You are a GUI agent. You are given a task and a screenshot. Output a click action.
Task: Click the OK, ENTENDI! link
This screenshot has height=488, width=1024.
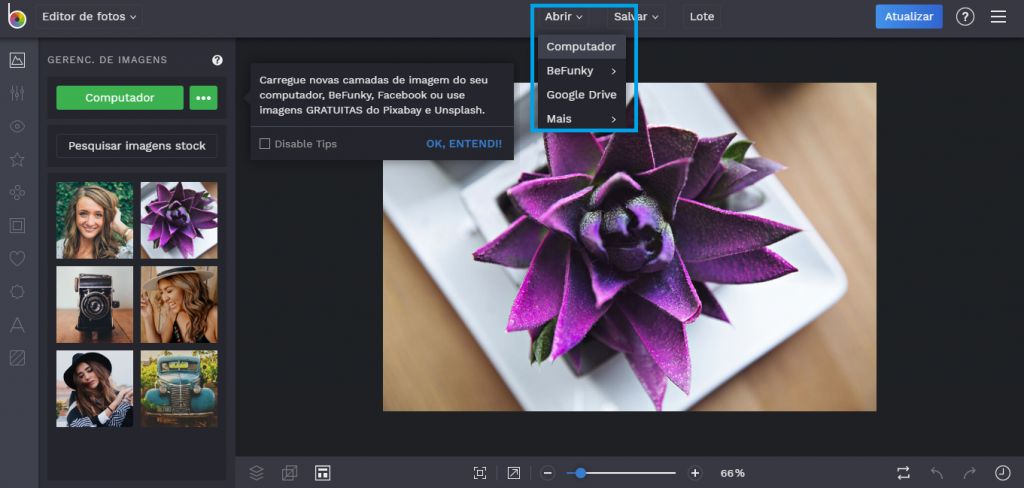(464, 144)
